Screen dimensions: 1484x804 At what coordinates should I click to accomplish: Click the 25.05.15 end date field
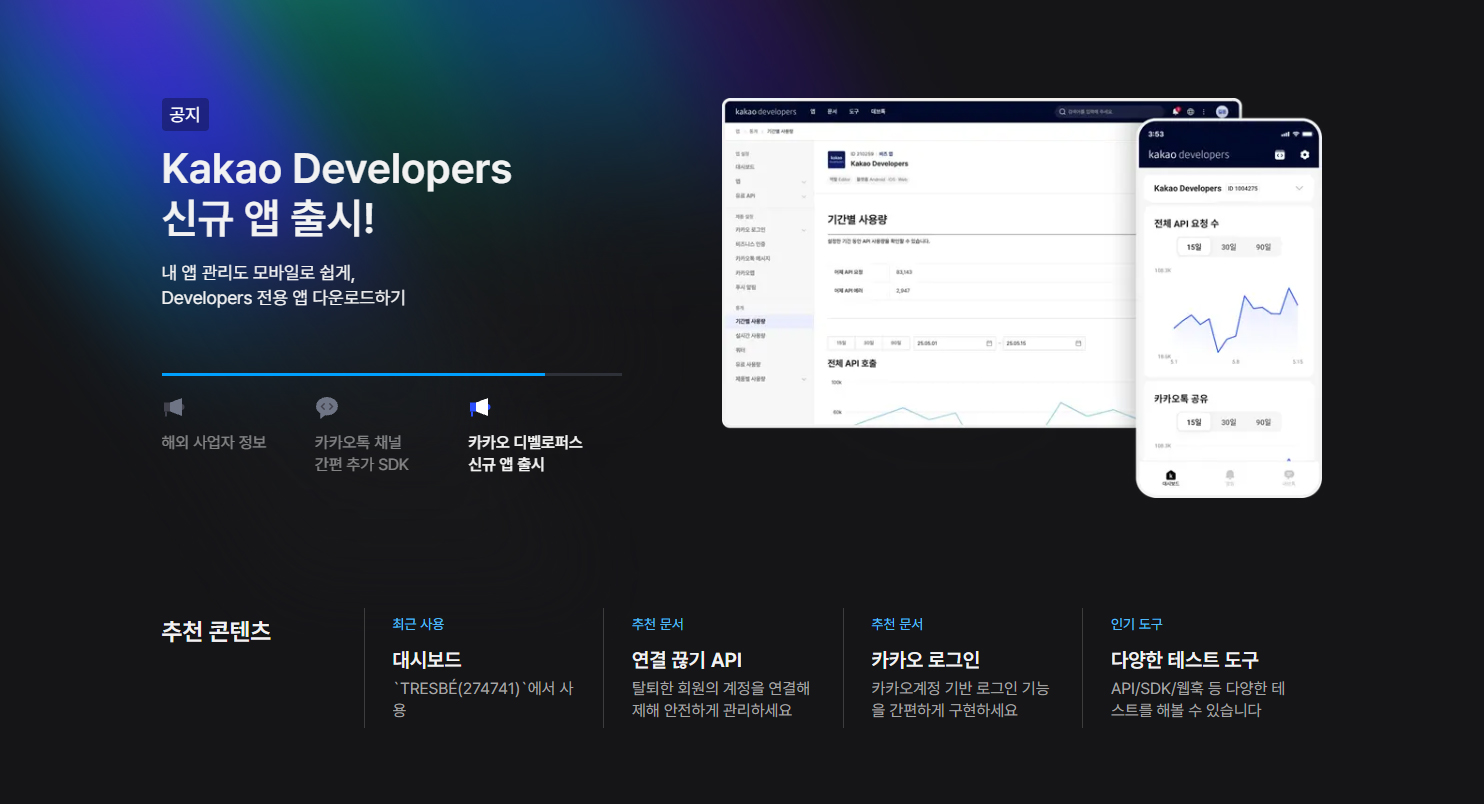[1044, 343]
